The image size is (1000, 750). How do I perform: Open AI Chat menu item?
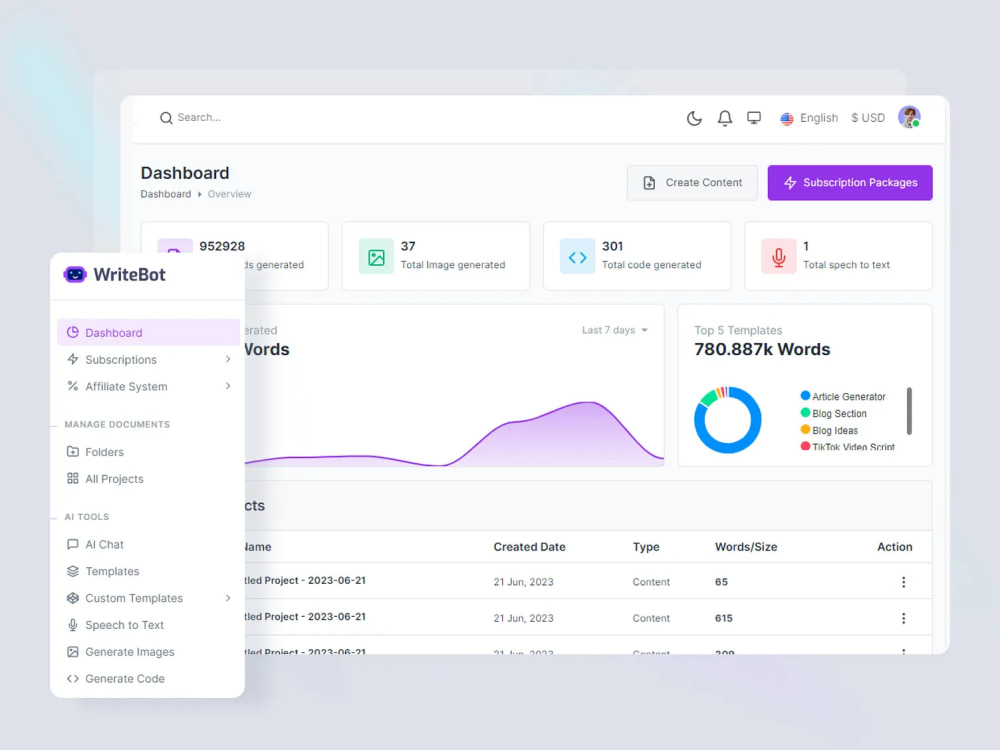(x=149, y=544)
